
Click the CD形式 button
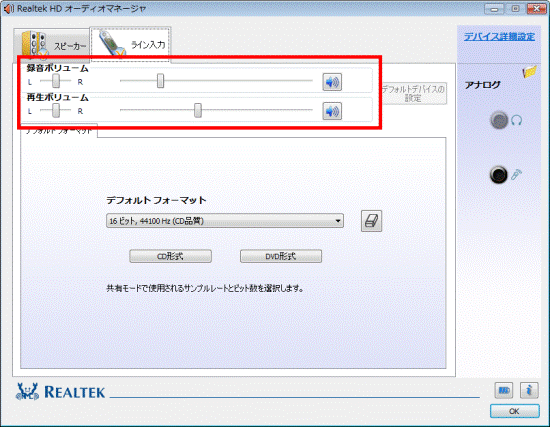point(170,256)
